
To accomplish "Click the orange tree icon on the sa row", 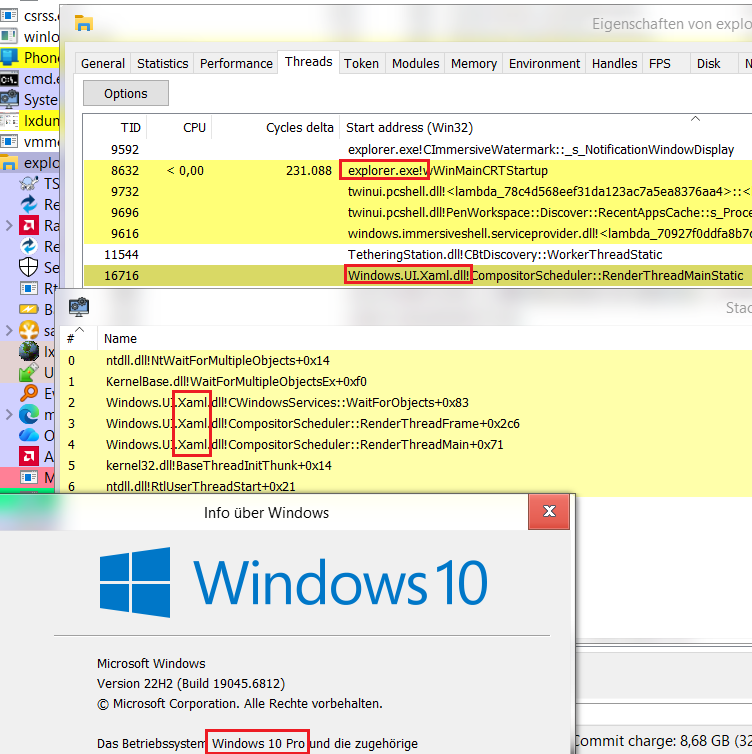I will 28,330.
